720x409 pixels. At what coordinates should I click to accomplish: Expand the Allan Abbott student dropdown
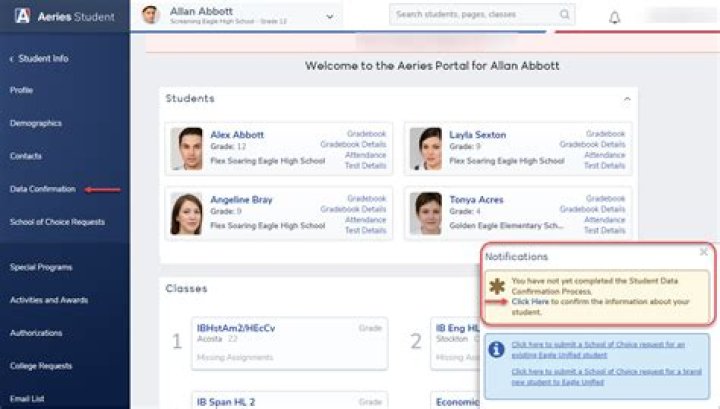[330, 17]
